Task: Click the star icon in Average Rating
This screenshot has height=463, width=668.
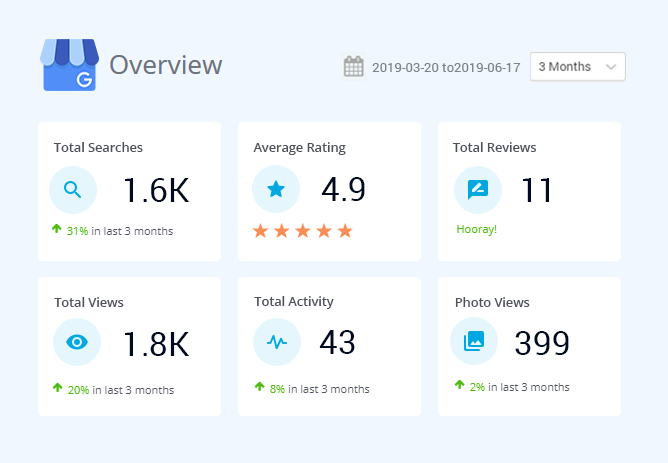Action: tap(276, 190)
